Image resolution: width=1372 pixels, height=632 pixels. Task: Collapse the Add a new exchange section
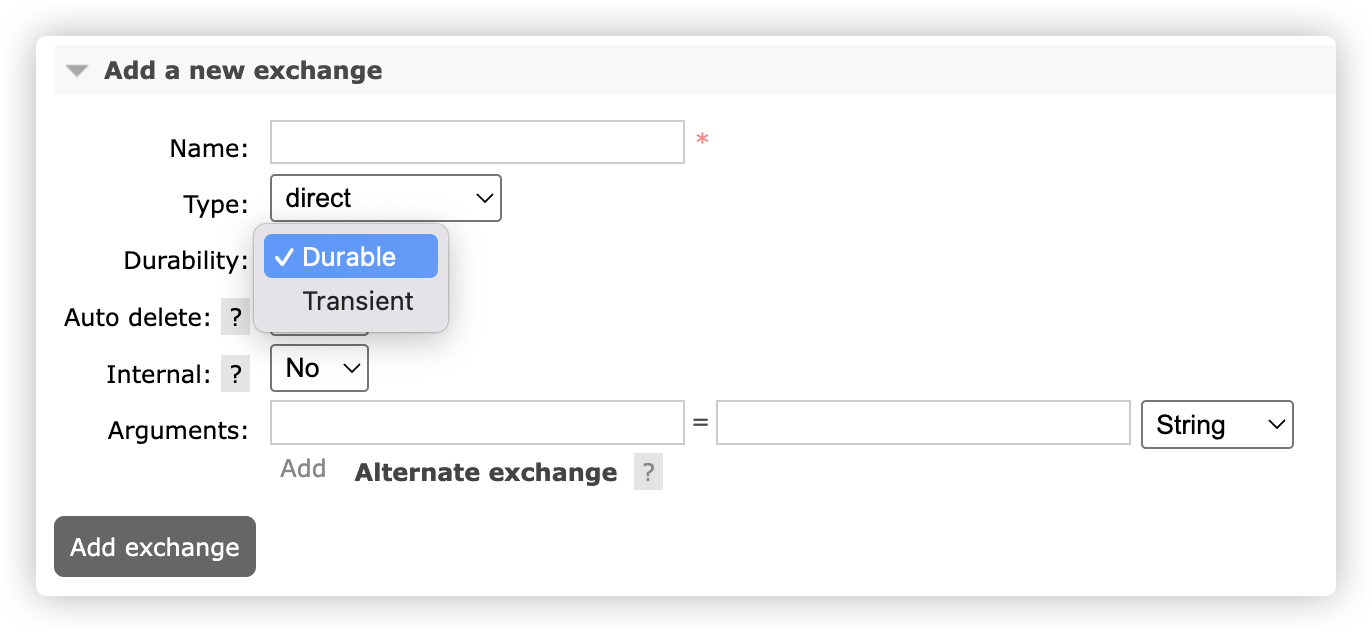click(x=77, y=71)
